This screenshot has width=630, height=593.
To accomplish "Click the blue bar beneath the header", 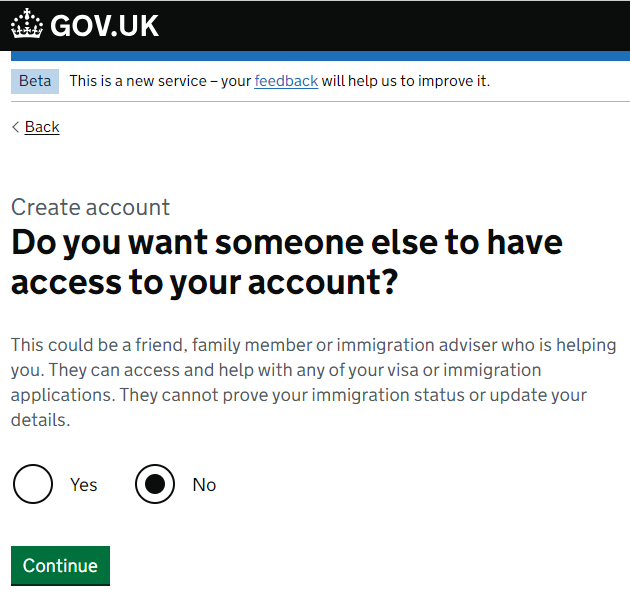I will 320,56.
